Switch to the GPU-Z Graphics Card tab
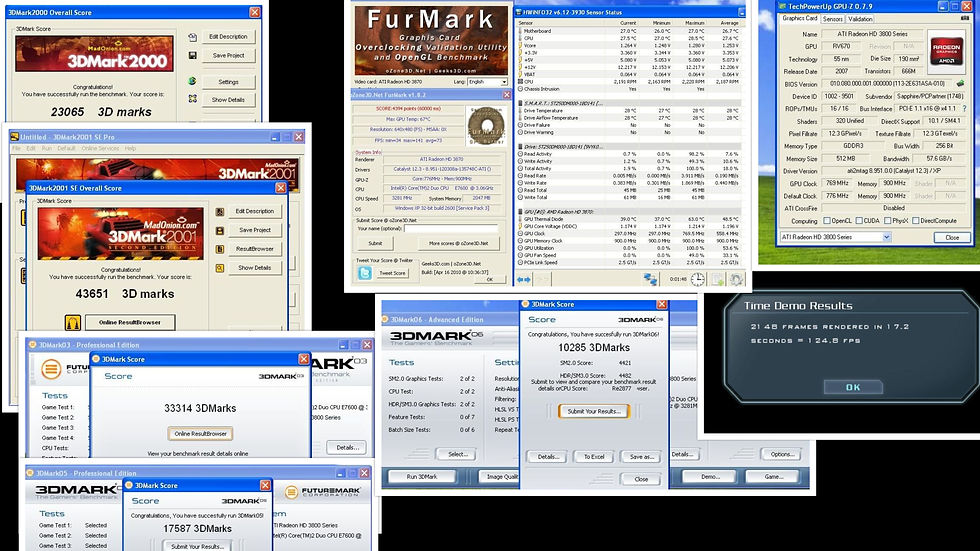The height and width of the screenshot is (551, 980). [799, 19]
